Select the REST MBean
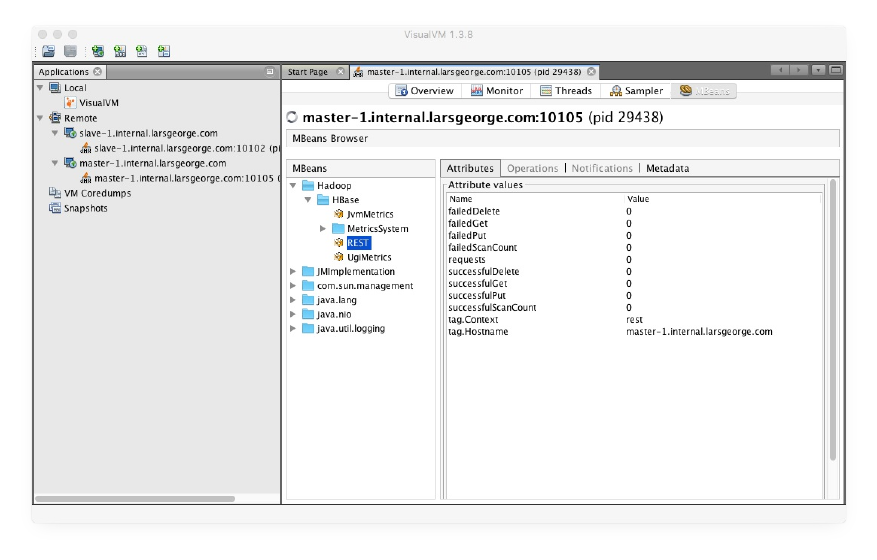The image size is (877, 560). 359,243
